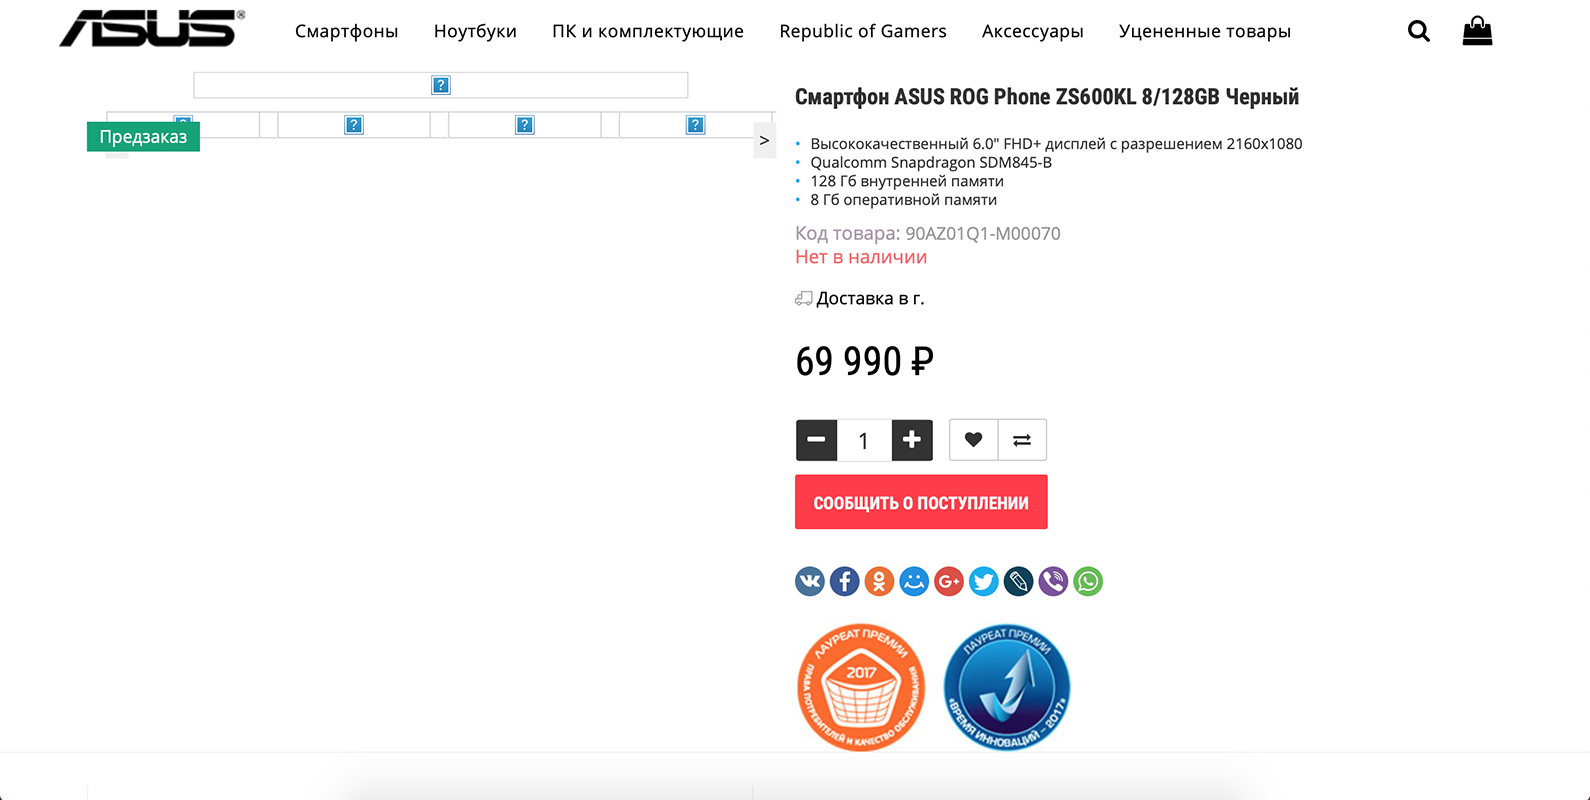Share with Google Plus
The width and height of the screenshot is (1590, 800).
(949, 581)
